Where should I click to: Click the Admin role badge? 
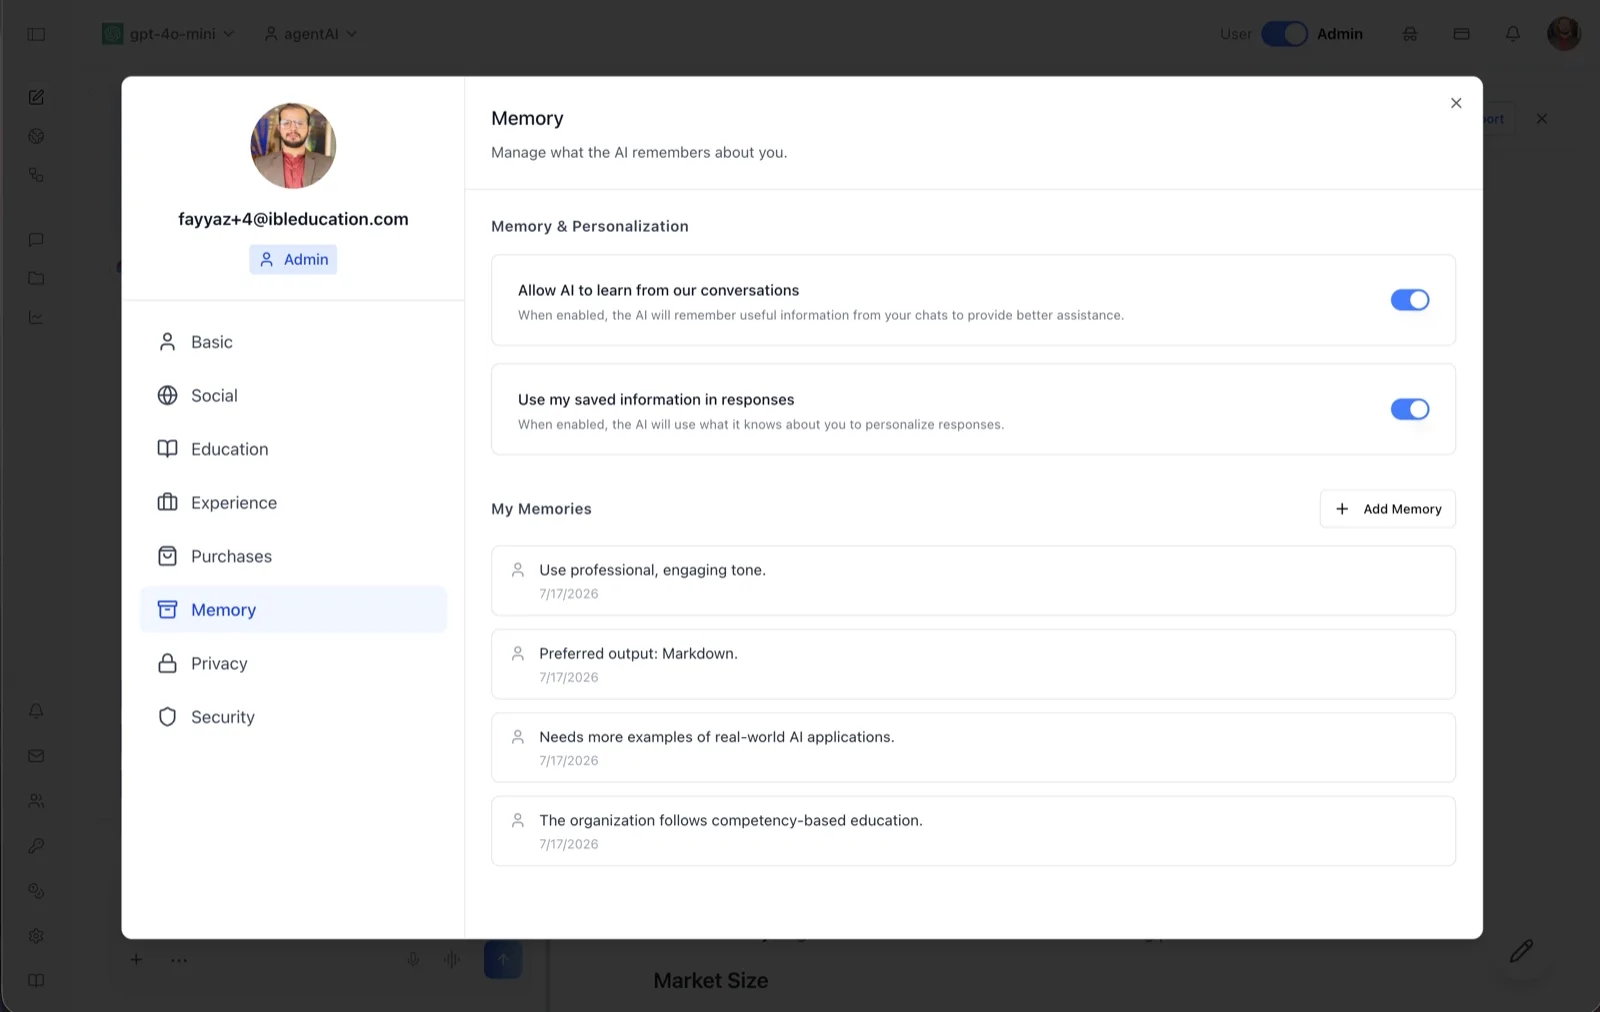293,260
